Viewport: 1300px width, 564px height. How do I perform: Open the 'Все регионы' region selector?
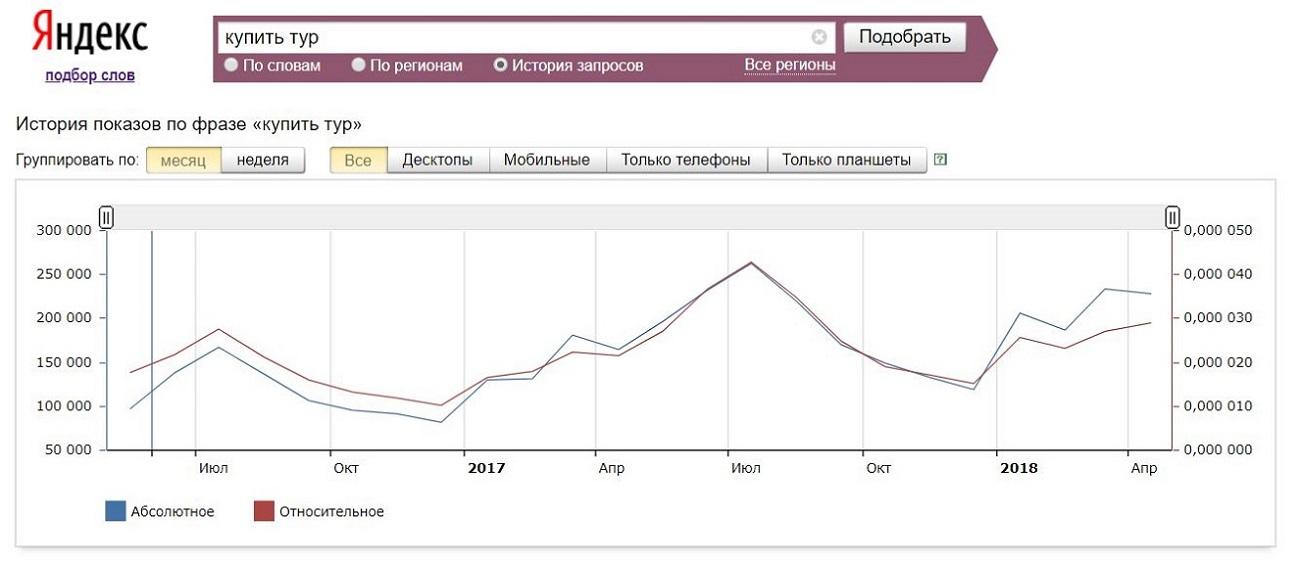pyautogui.click(x=790, y=65)
